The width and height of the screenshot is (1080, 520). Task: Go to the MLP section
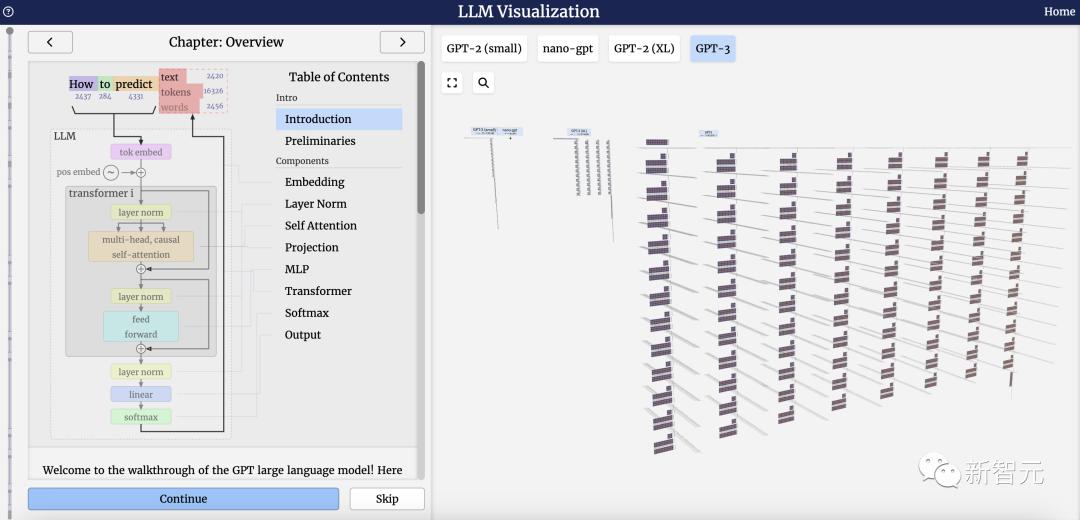tap(297, 269)
